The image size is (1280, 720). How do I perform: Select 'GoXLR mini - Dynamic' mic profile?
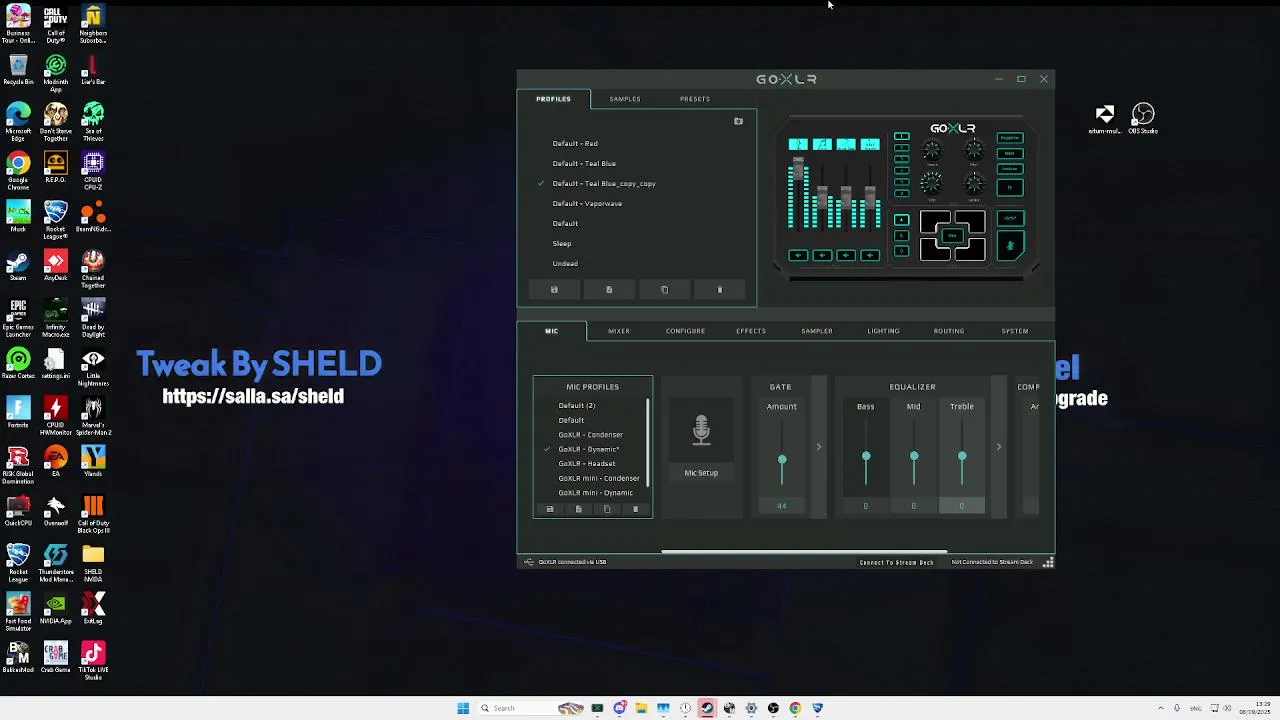(595, 493)
